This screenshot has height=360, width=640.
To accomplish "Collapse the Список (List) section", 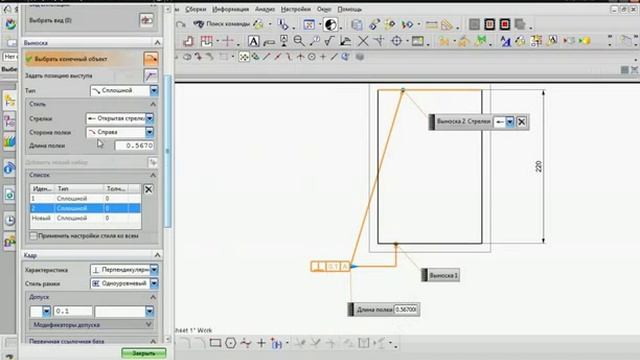I will click(x=153, y=175).
